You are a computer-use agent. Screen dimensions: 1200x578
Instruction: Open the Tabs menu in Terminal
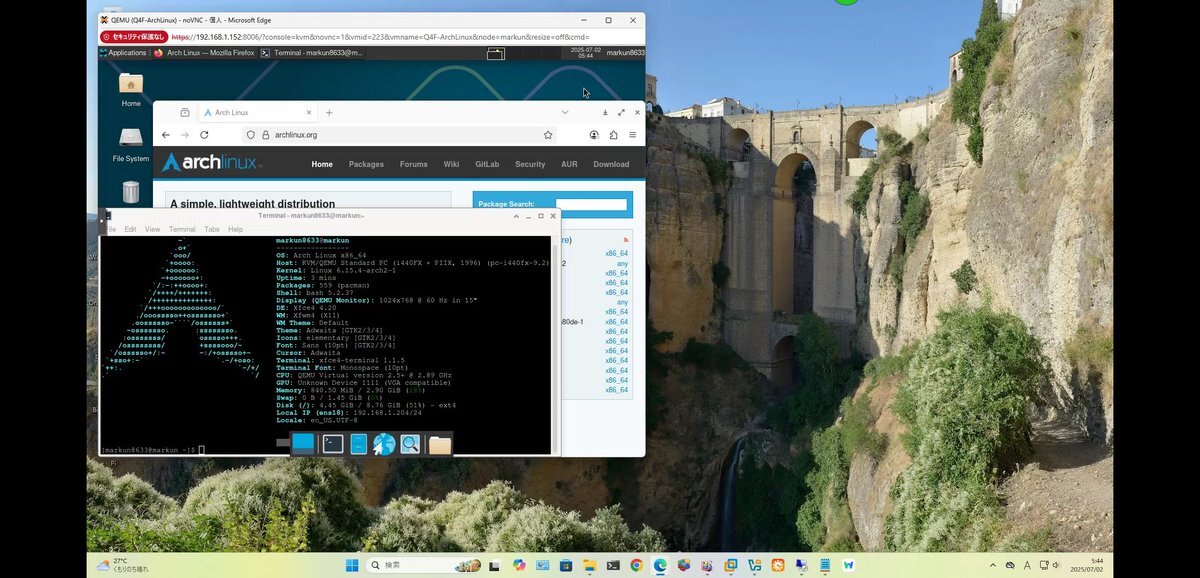(212, 229)
